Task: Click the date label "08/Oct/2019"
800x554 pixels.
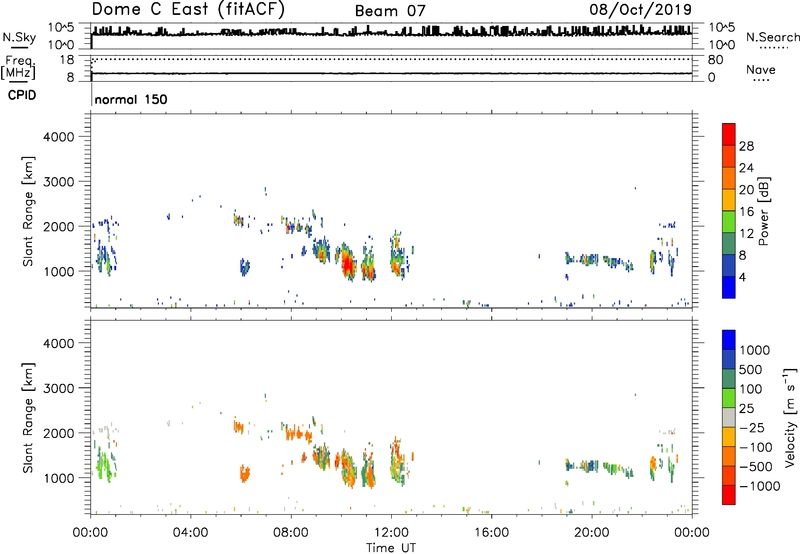Action: pyautogui.click(x=640, y=9)
